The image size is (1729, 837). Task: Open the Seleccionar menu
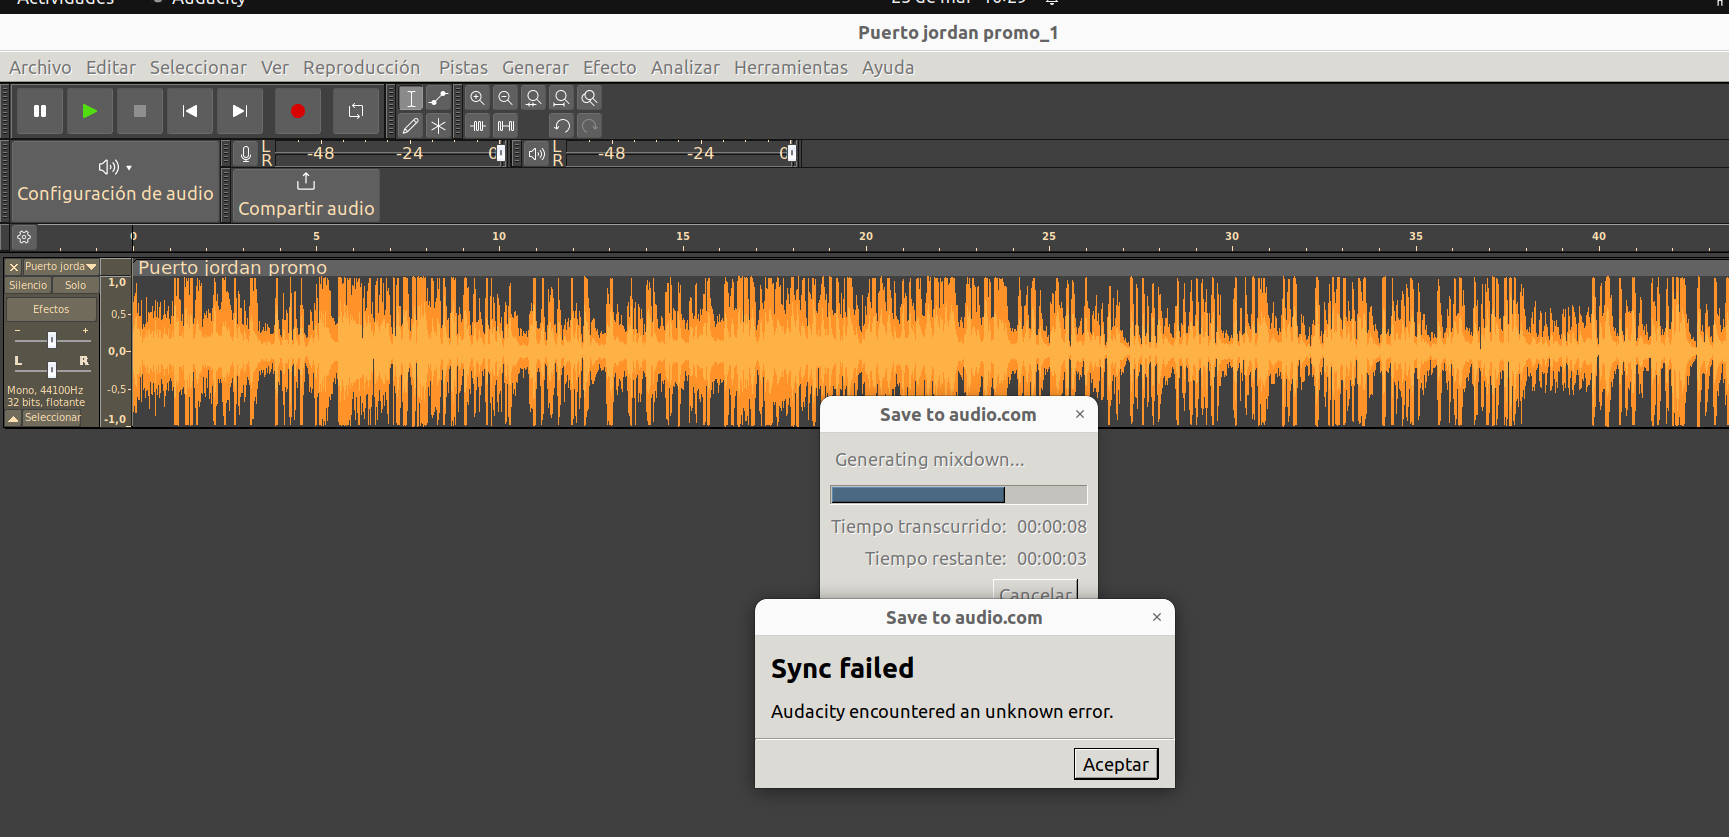[x=198, y=67]
